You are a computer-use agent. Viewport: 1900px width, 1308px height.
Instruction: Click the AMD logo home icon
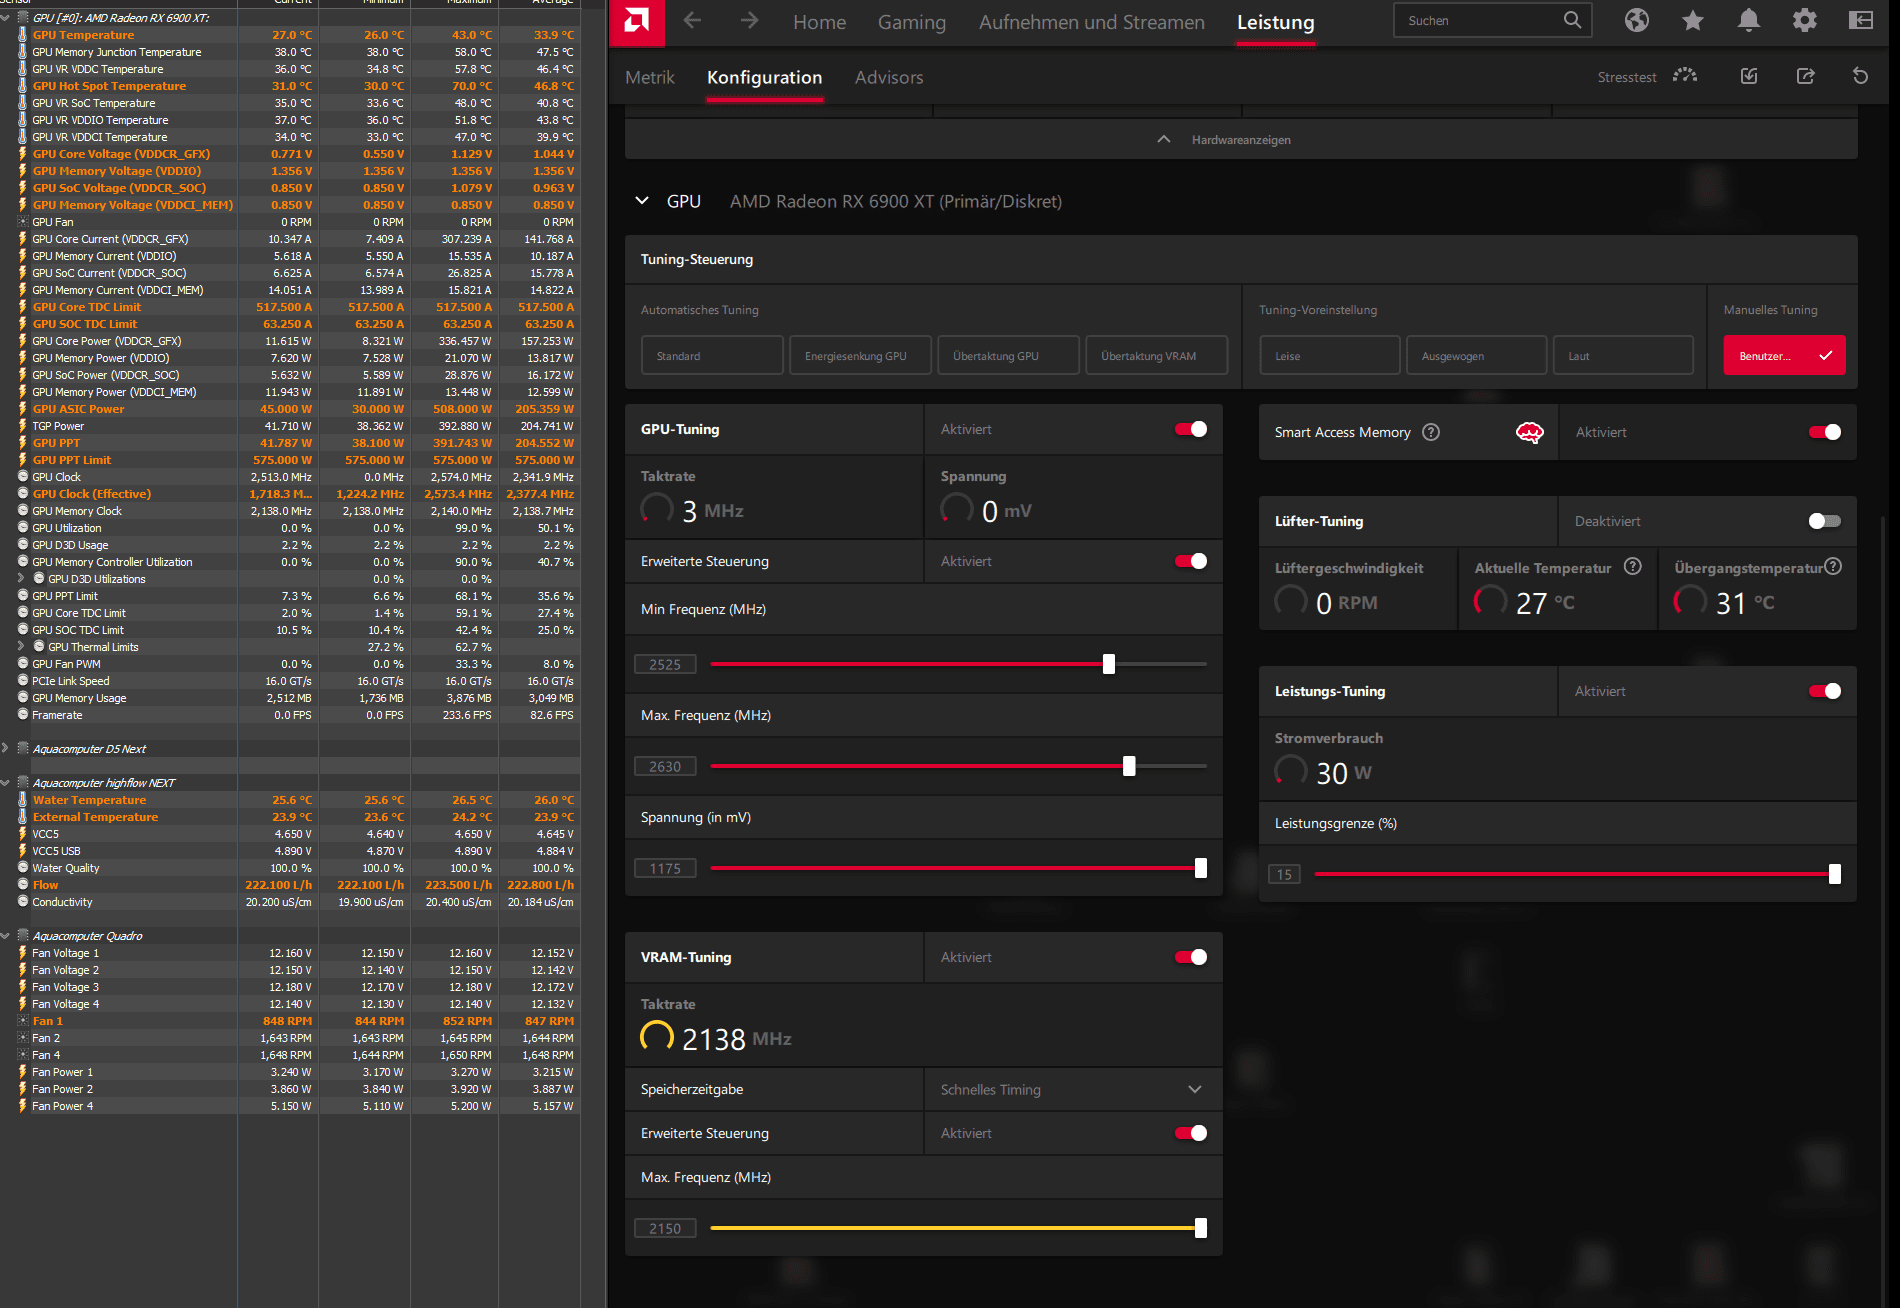pyautogui.click(x=637, y=22)
